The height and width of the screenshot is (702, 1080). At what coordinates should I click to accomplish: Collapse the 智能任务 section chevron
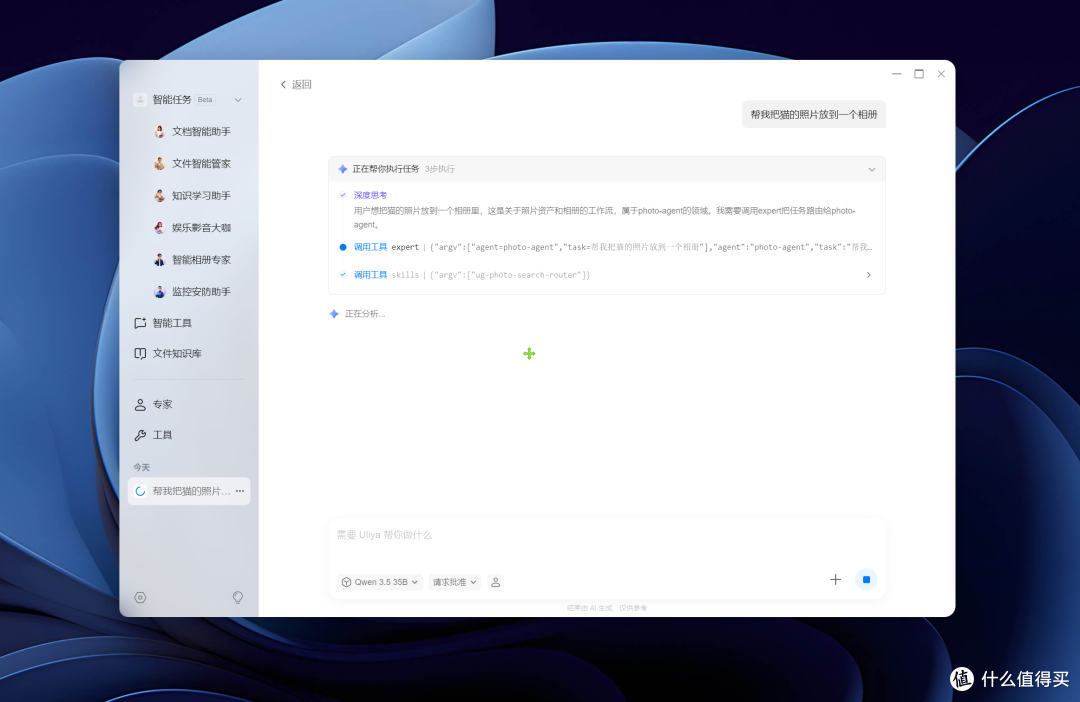(x=238, y=100)
